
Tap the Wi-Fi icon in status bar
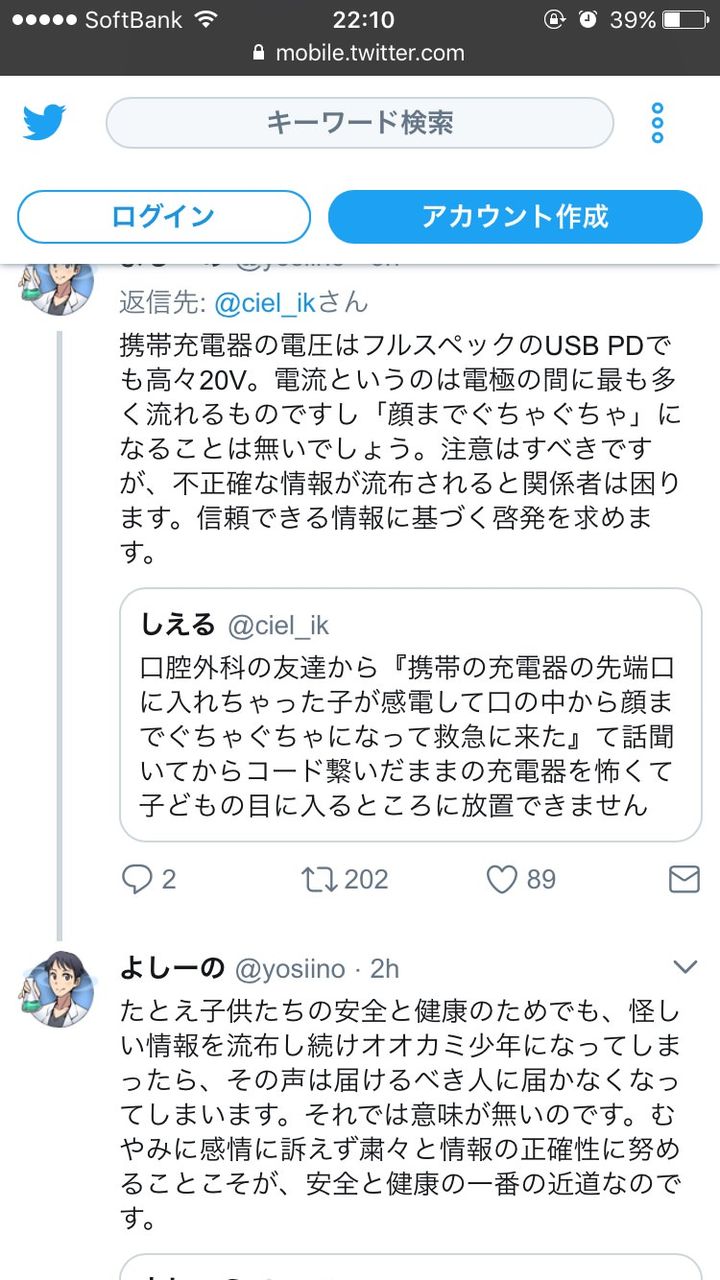tap(207, 19)
